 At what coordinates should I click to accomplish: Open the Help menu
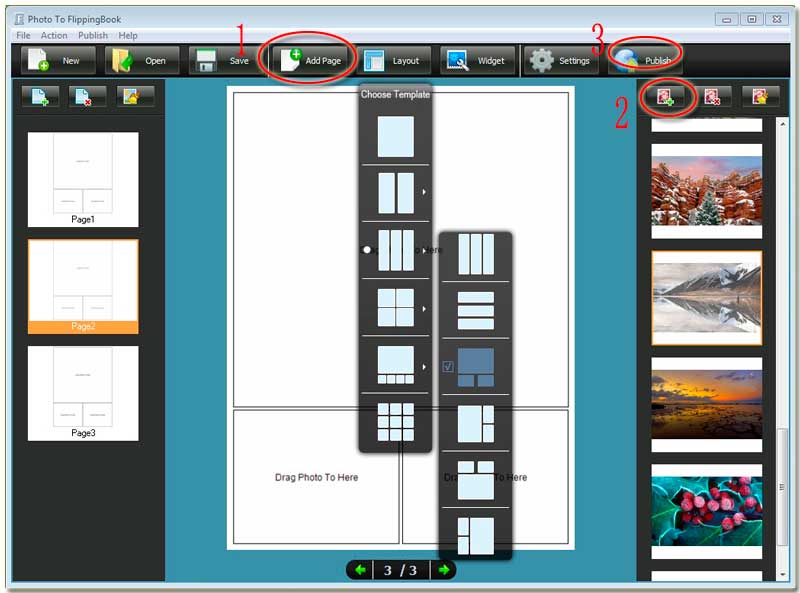point(128,35)
